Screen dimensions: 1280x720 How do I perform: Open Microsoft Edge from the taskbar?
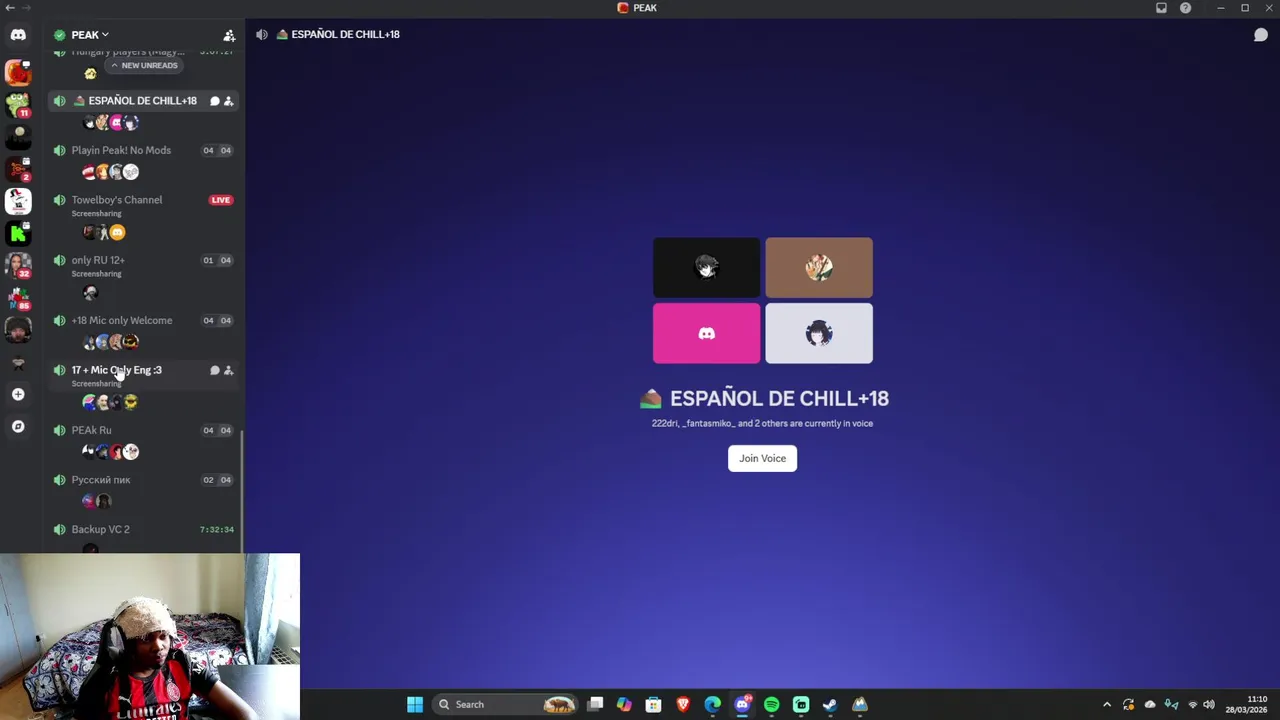[712, 704]
